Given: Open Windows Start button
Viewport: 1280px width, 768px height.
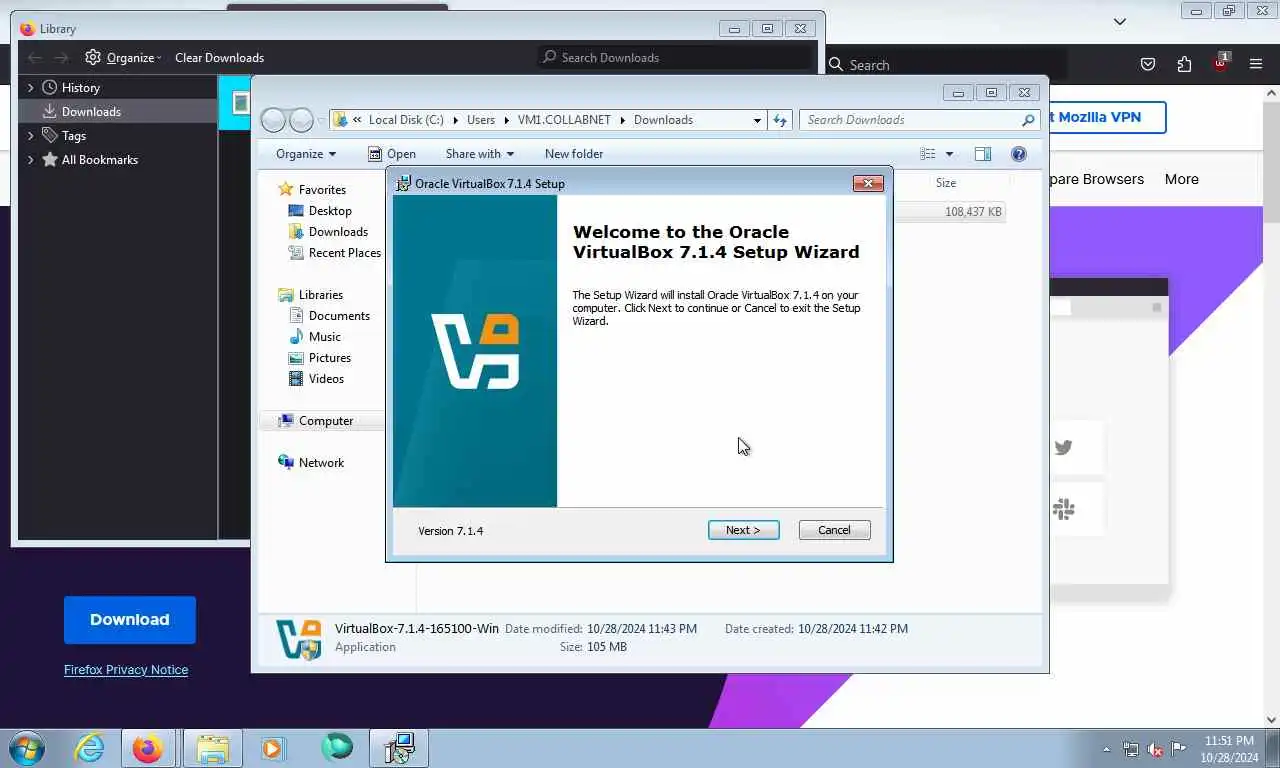Looking at the screenshot, I should click(x=27, y=748).
